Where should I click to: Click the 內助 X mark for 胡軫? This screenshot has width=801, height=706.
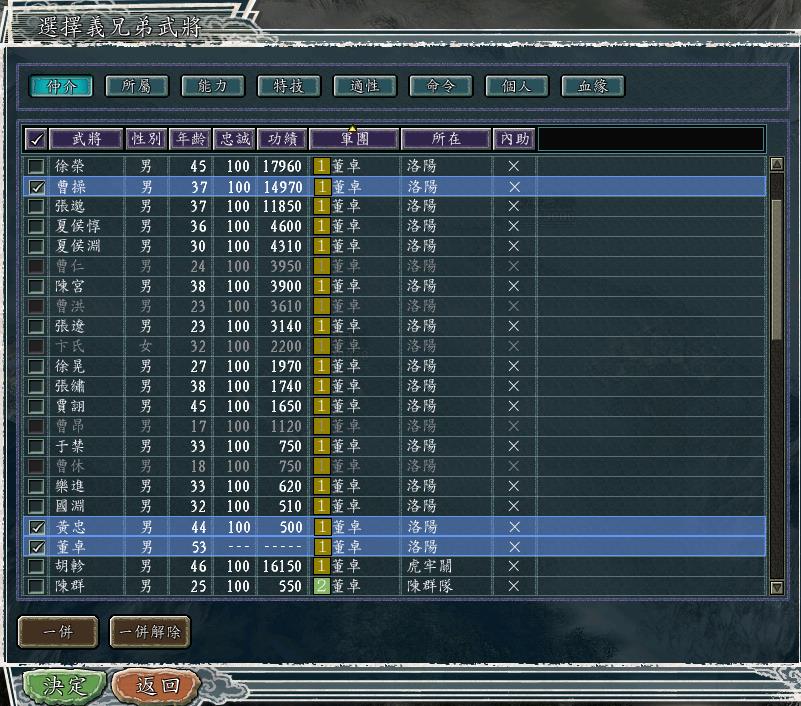click(514, 567)
